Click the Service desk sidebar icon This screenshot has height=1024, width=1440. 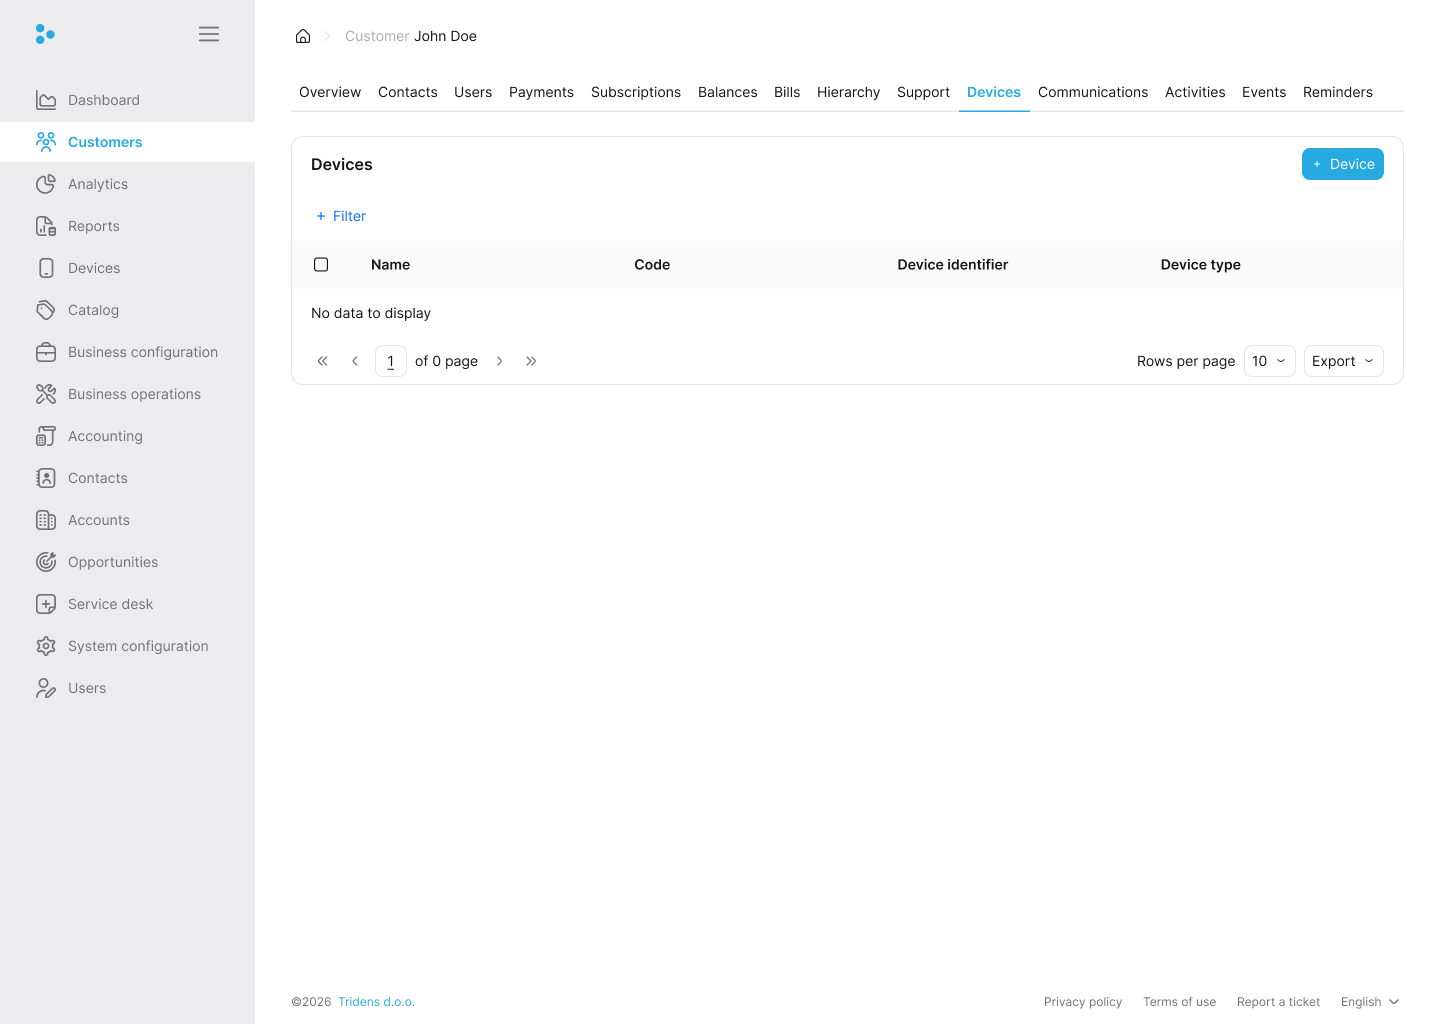pyautogui.click(x=46, y=604)
